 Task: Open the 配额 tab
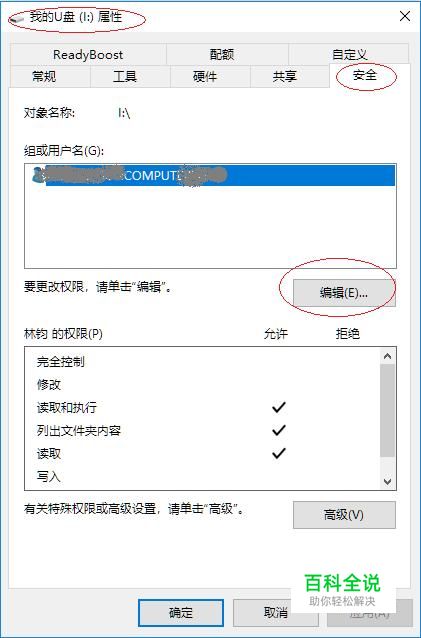222,55
